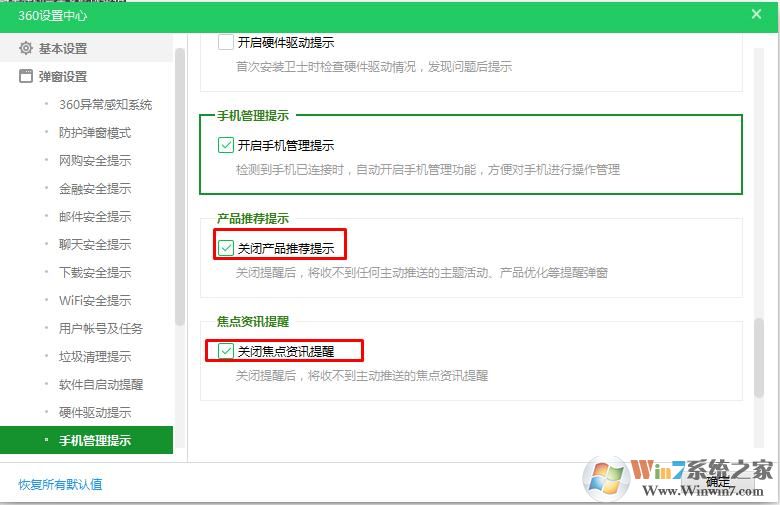The image size is (780, 505).
Task: Select 硬件驱动提示 in sidebar
Action: click(95, 412)
